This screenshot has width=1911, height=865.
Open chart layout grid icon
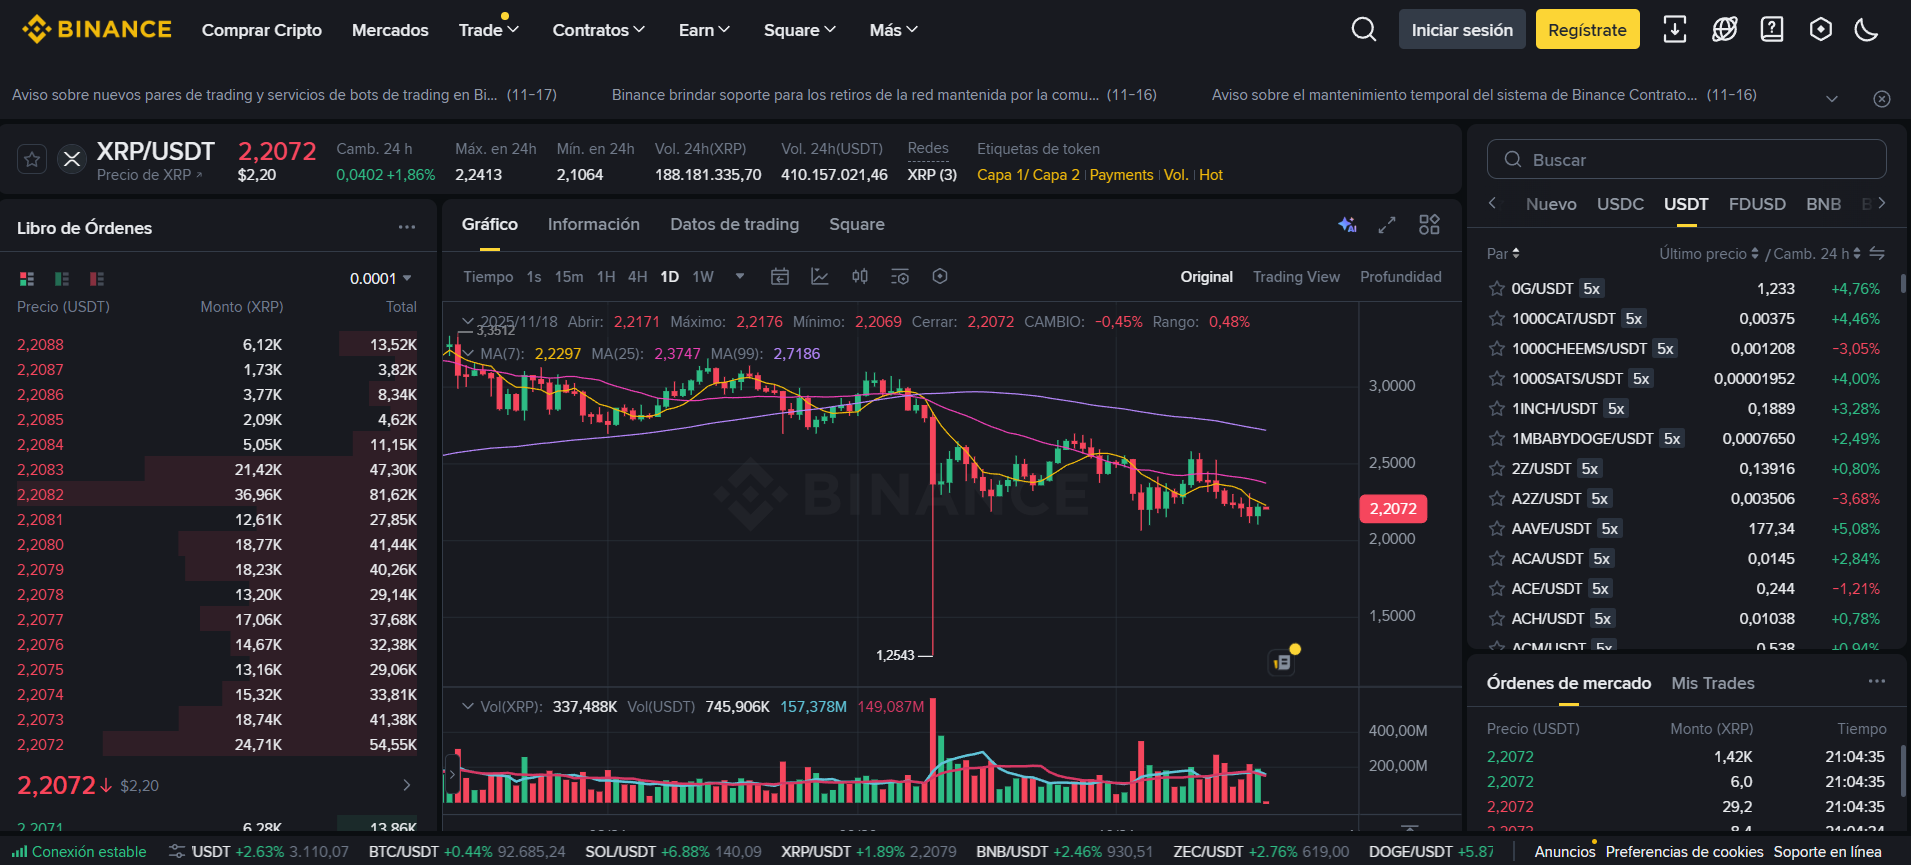point(1429,225)
